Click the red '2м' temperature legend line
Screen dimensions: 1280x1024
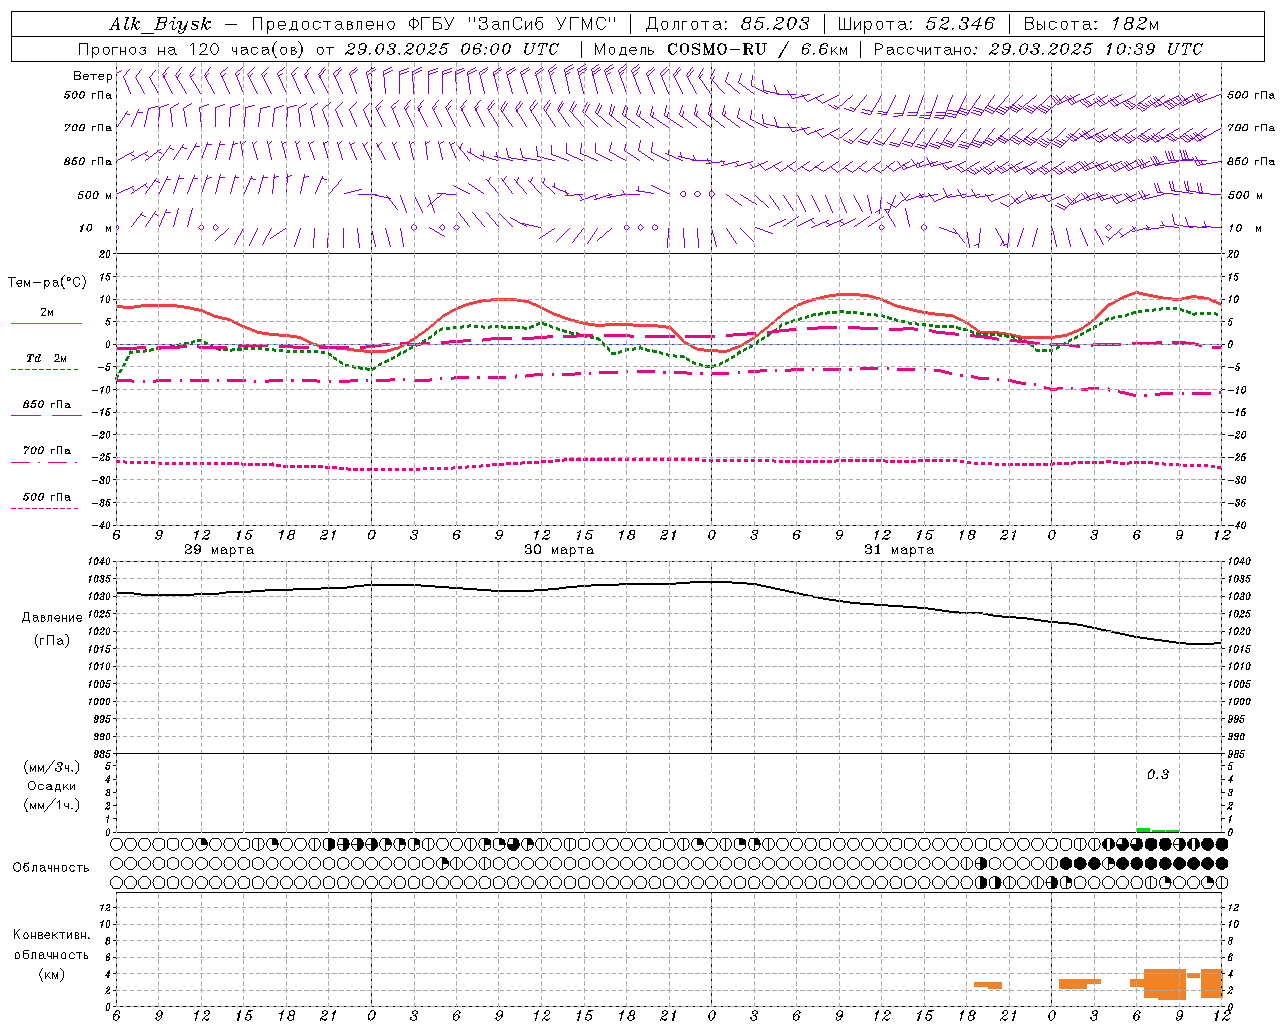(46, 323)
